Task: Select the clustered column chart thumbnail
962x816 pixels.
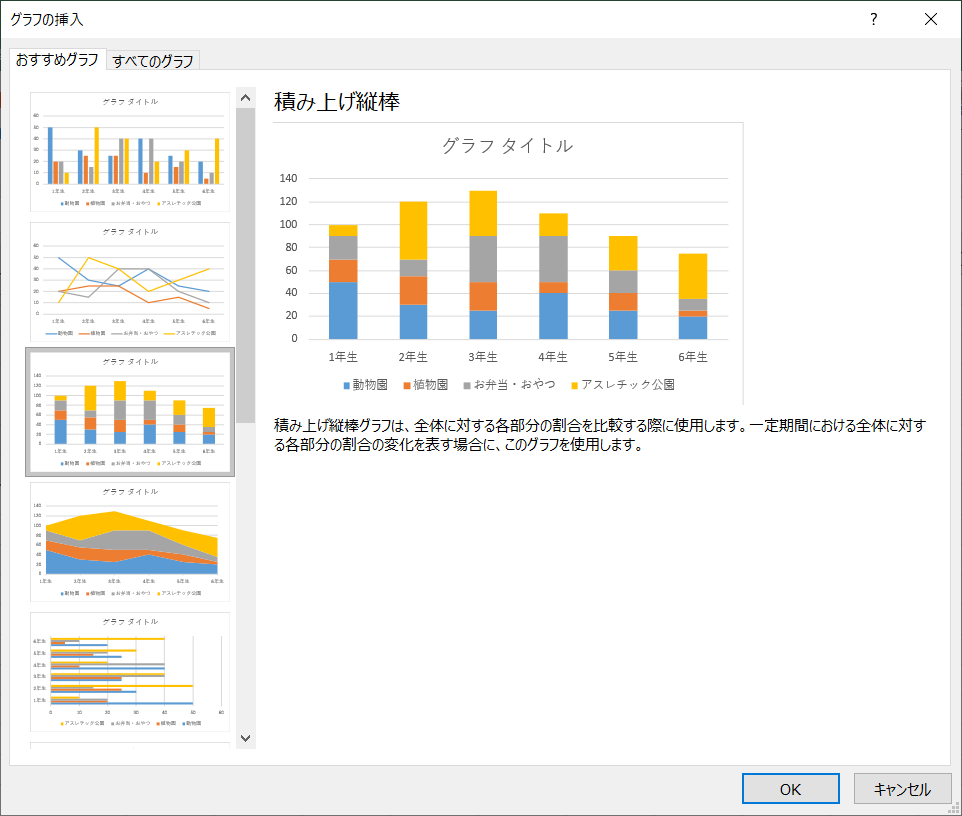Action: [130, 150]
